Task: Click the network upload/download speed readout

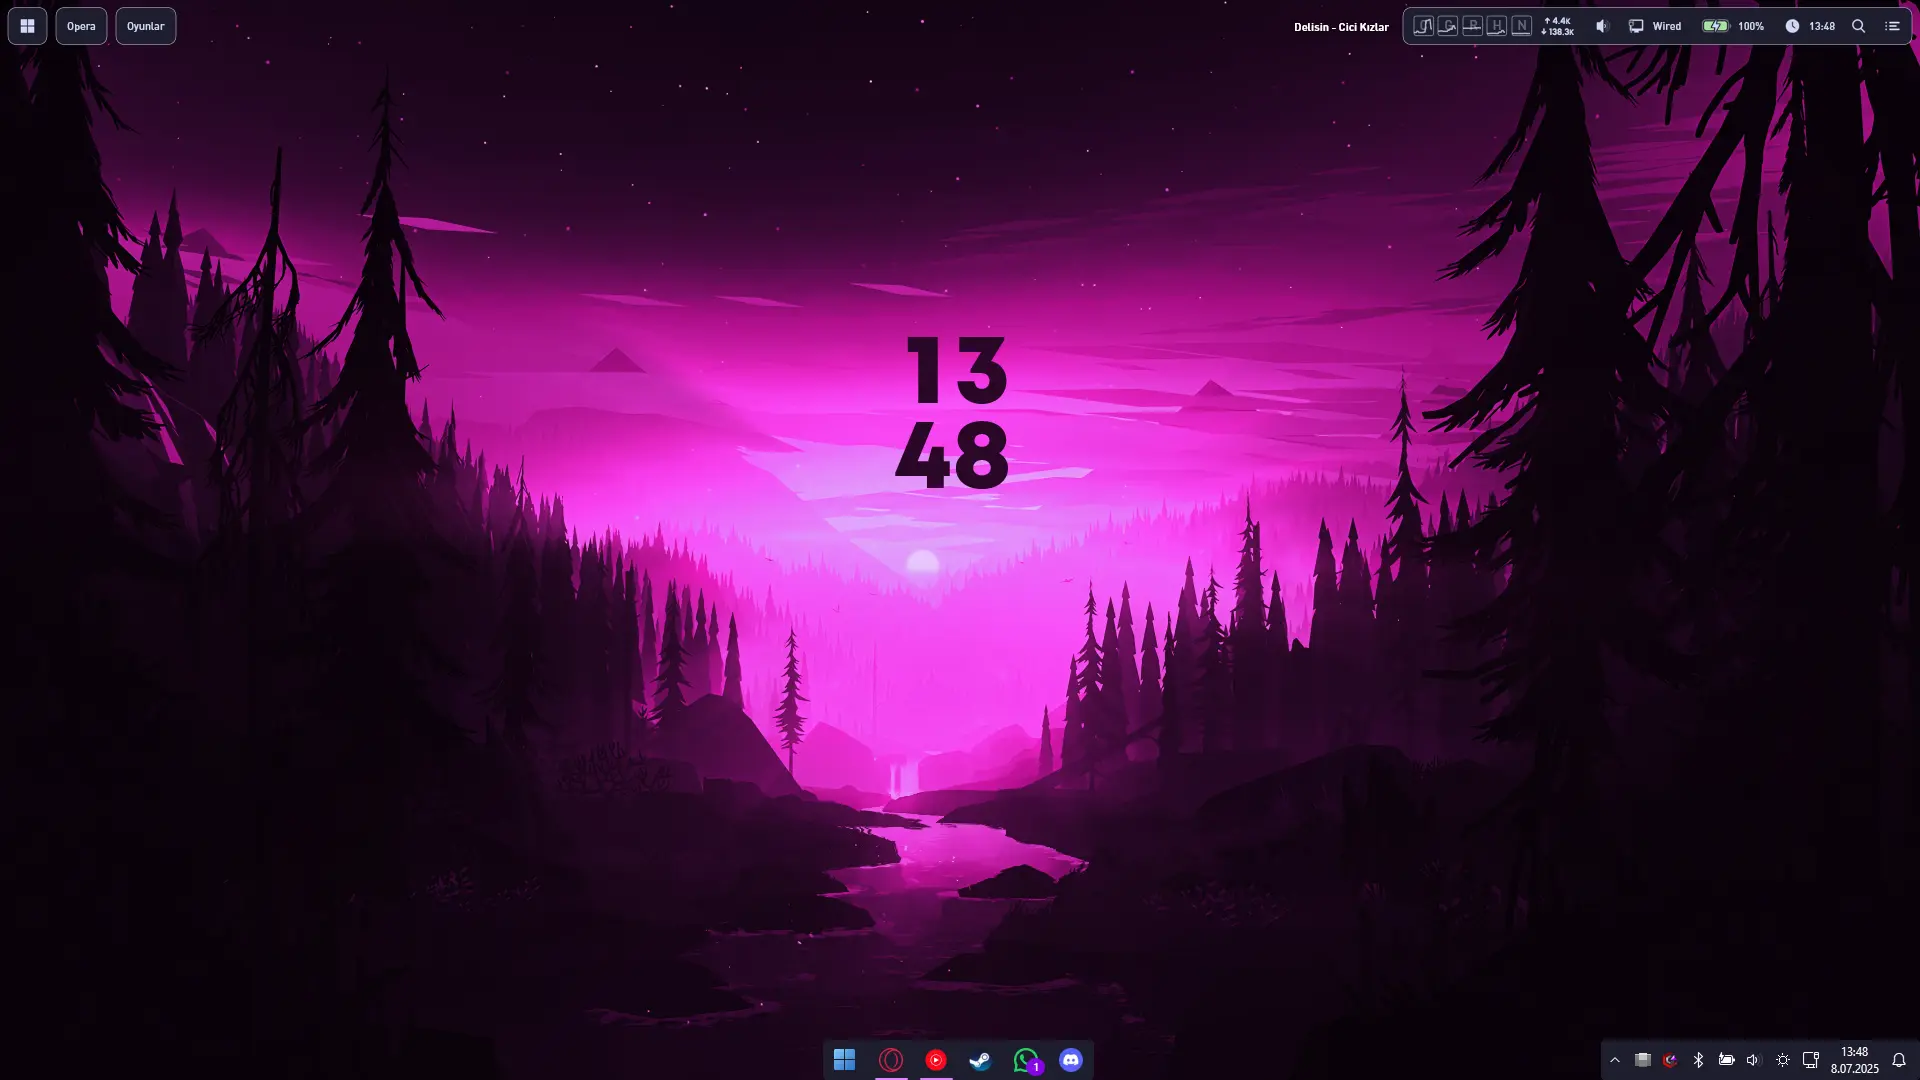Action: point(1558,26)
